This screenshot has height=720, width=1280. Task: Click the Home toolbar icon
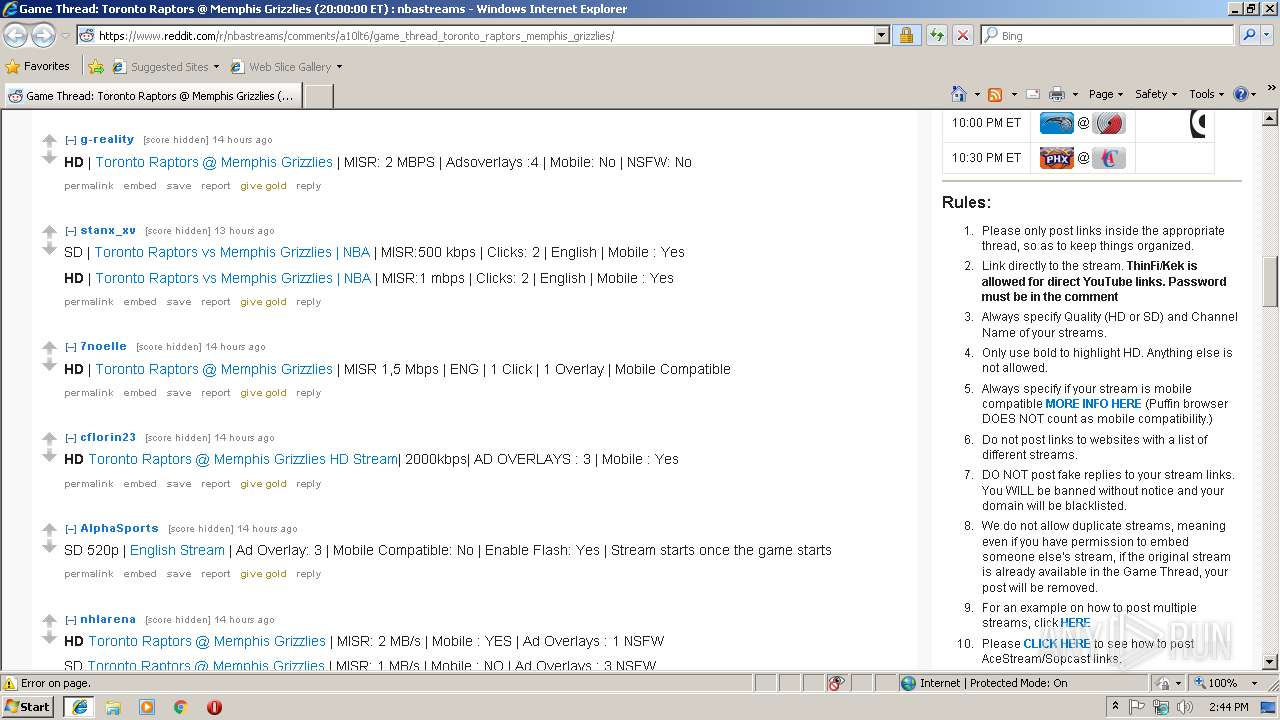click(958, 94)
